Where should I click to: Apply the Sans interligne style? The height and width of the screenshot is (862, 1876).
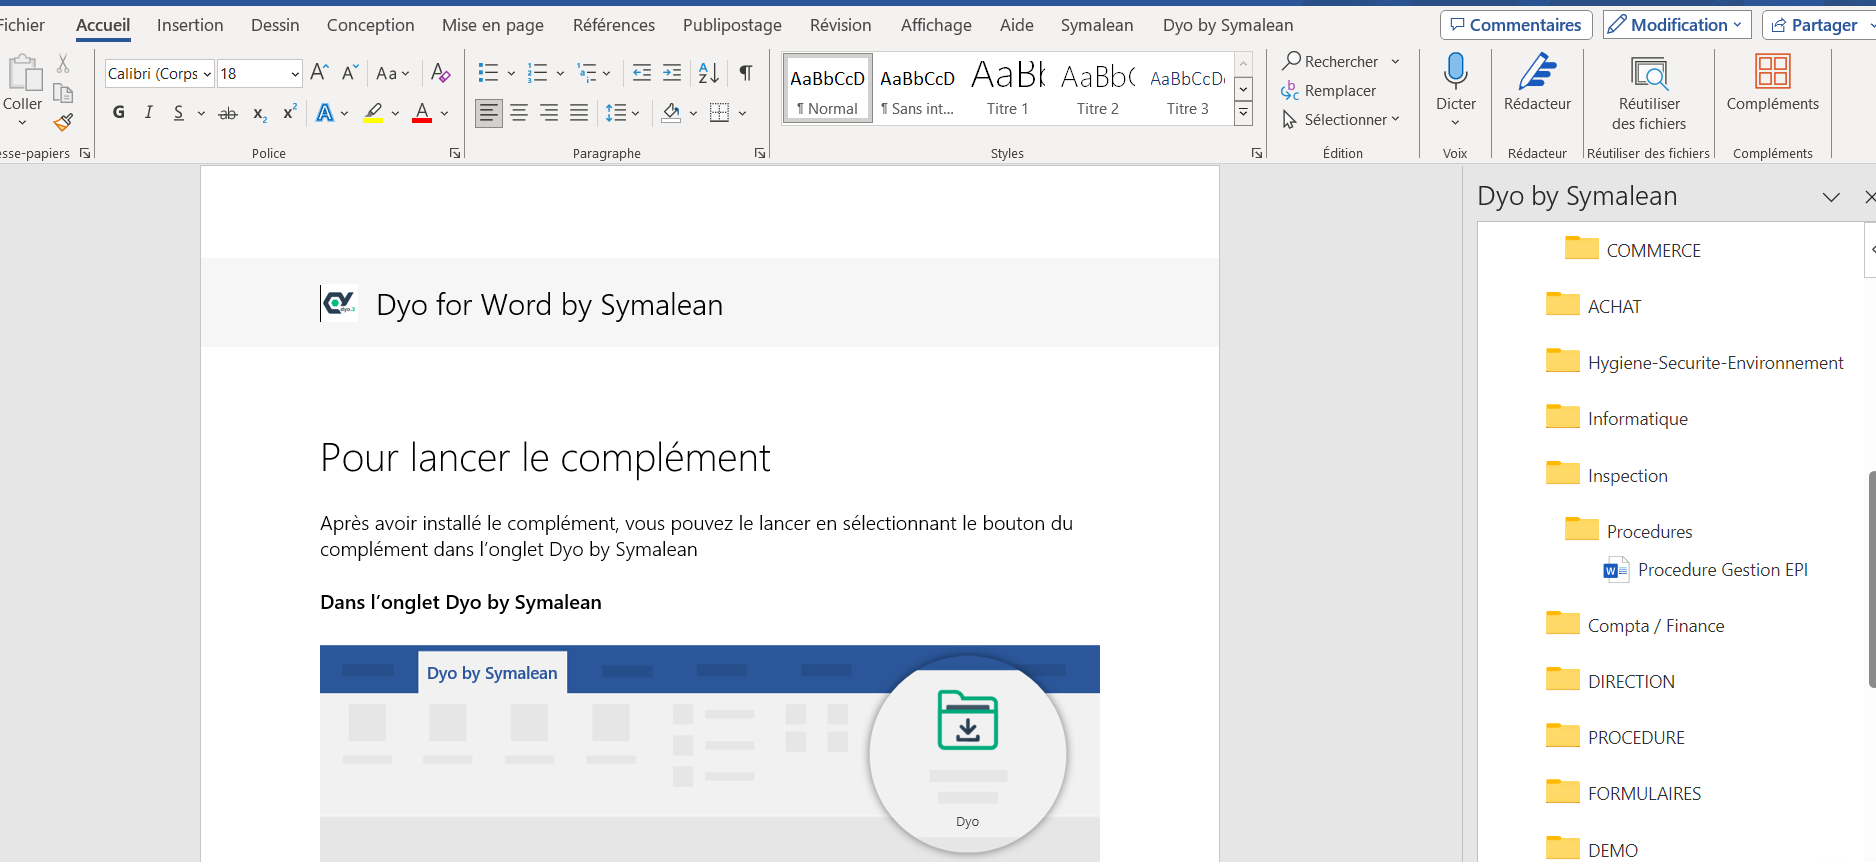point(917,89)
